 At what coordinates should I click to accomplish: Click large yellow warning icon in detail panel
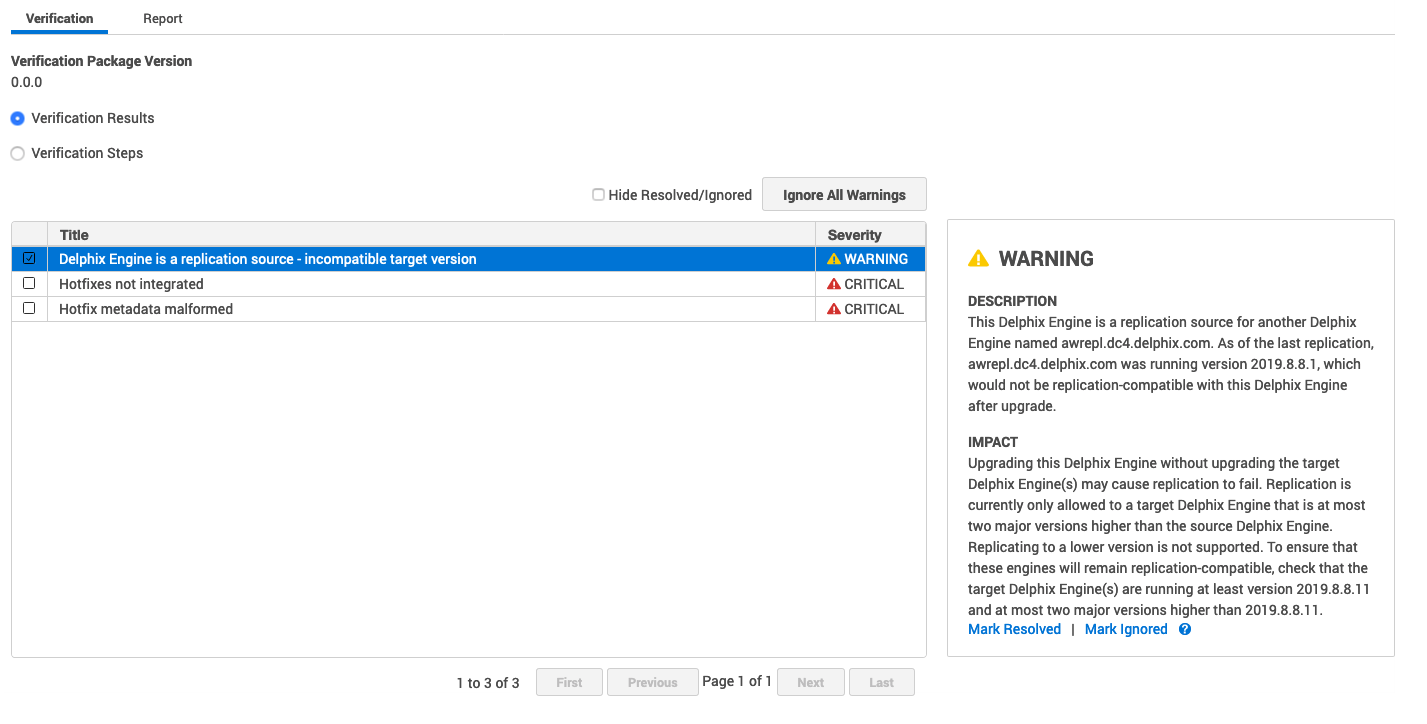978,259
